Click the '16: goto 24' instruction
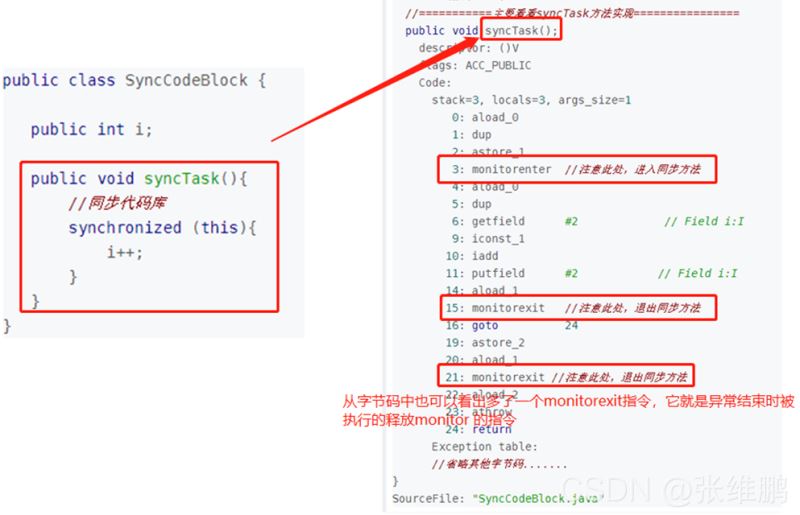This screenshot has height=515, width=800. coord(511,325)
